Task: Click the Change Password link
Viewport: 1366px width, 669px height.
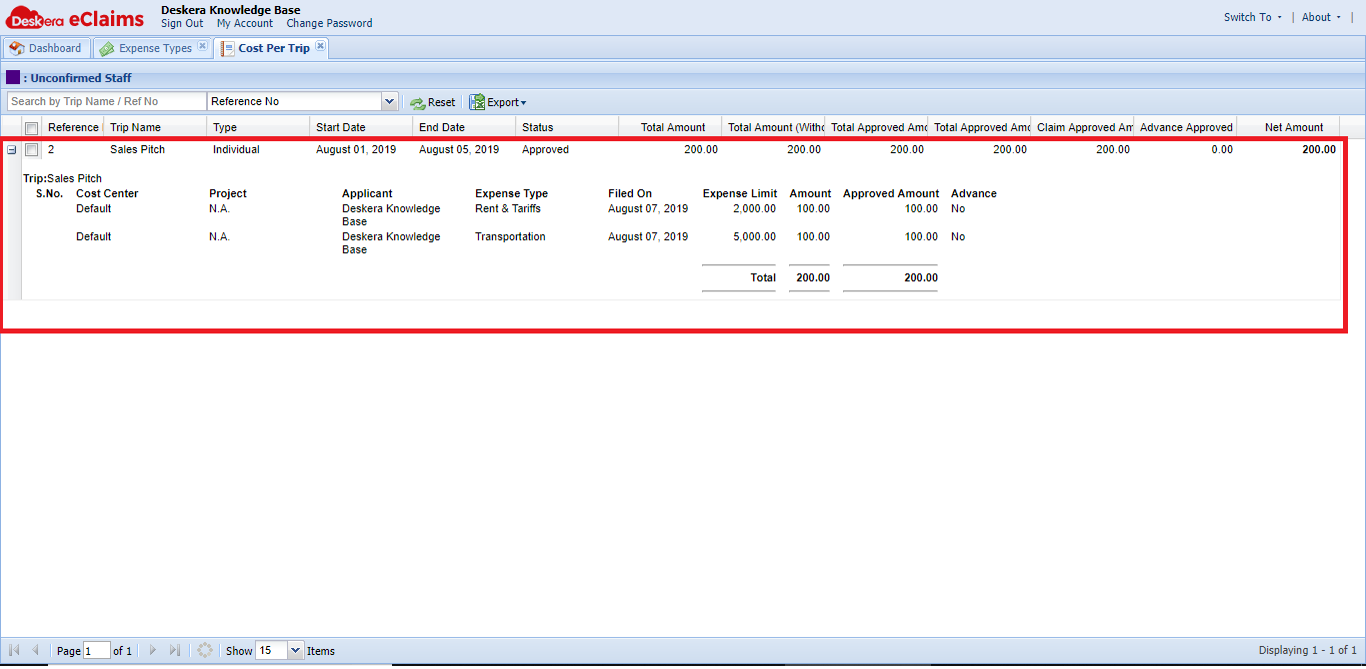Action: 329,23
